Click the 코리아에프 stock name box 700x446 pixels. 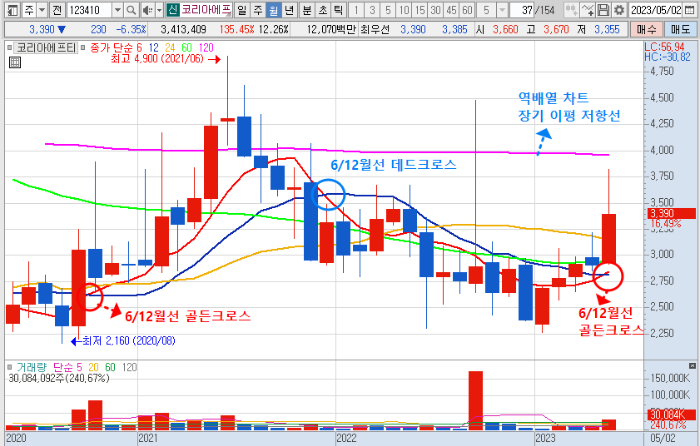point(206,10)
